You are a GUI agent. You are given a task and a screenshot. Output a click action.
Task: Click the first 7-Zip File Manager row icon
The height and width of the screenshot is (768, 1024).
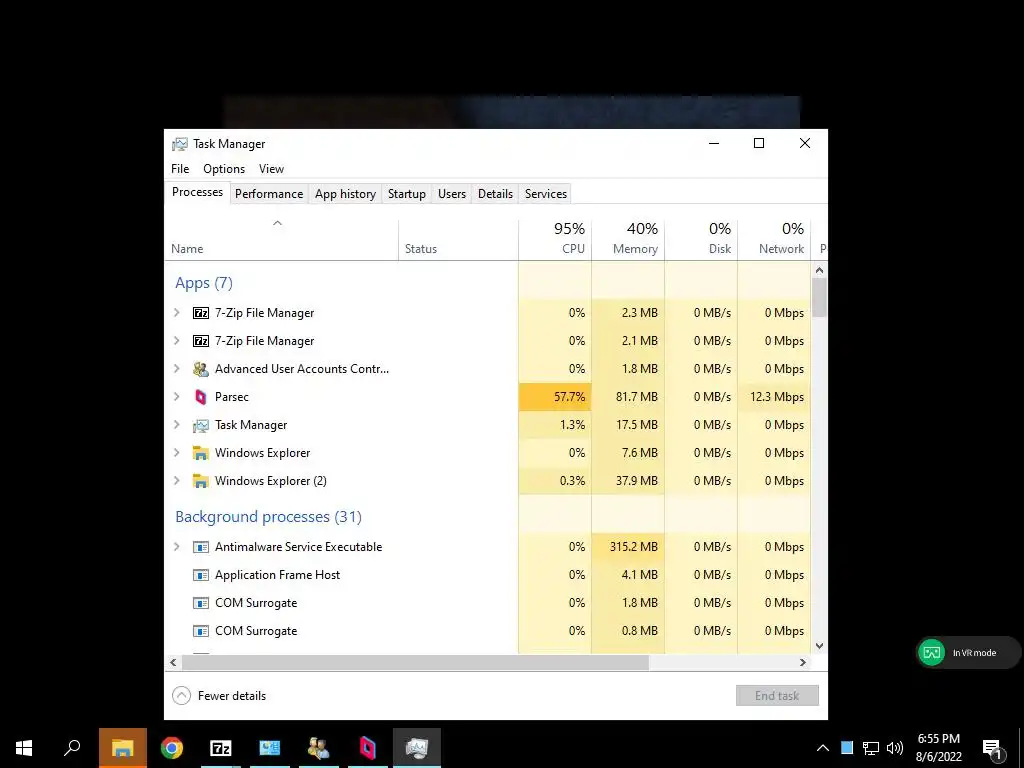coord(200,313)
